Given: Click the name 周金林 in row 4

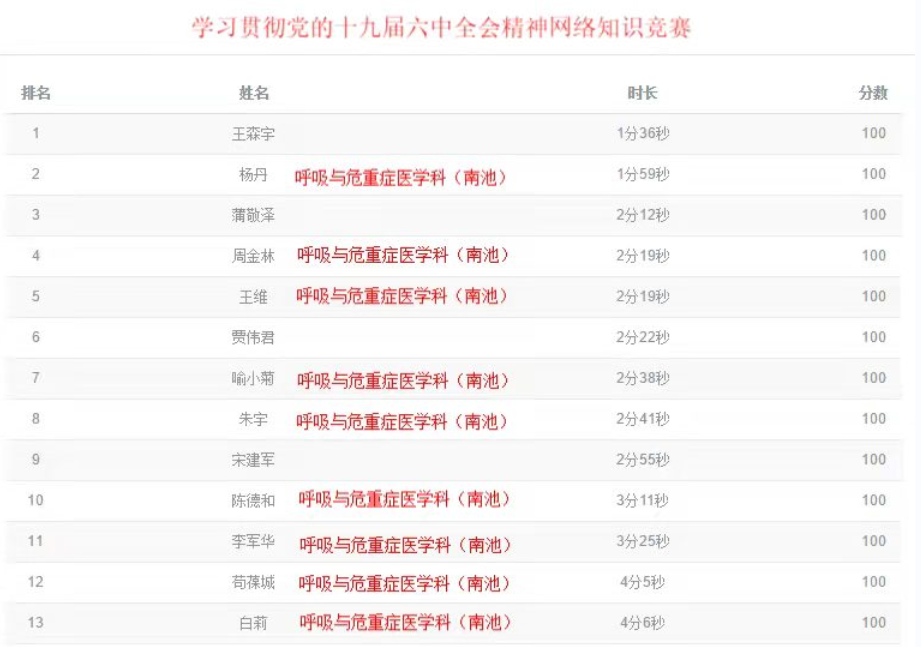Looking at the screenshot, I should pos(253,256).
